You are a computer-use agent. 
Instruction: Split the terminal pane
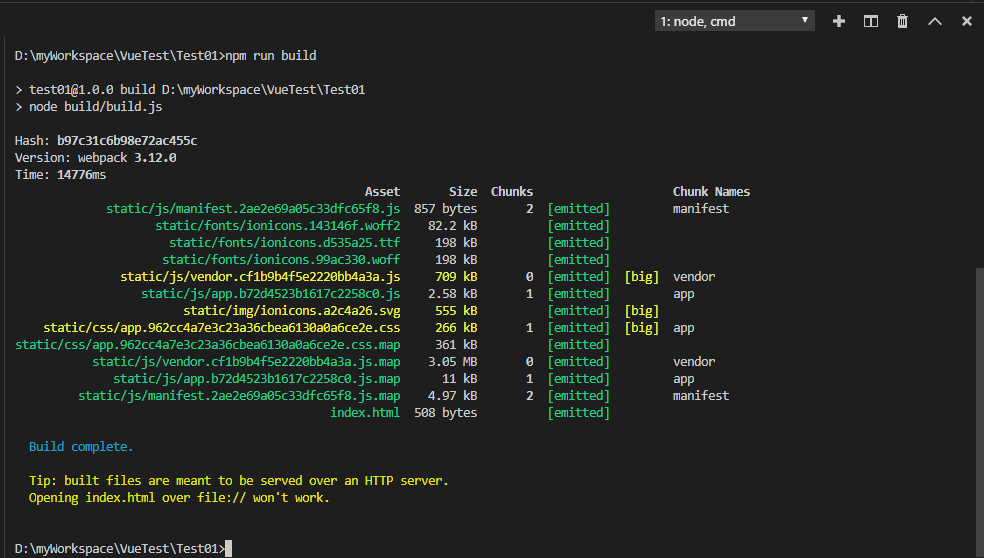point(870,21)
